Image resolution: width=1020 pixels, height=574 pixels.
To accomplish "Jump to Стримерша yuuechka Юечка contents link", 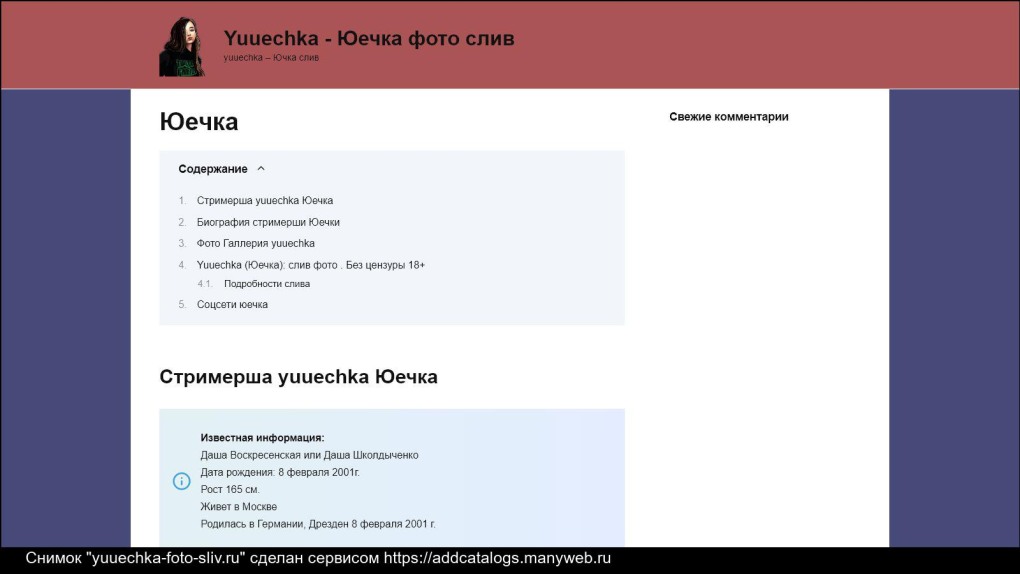I will [x=265, y=200].
